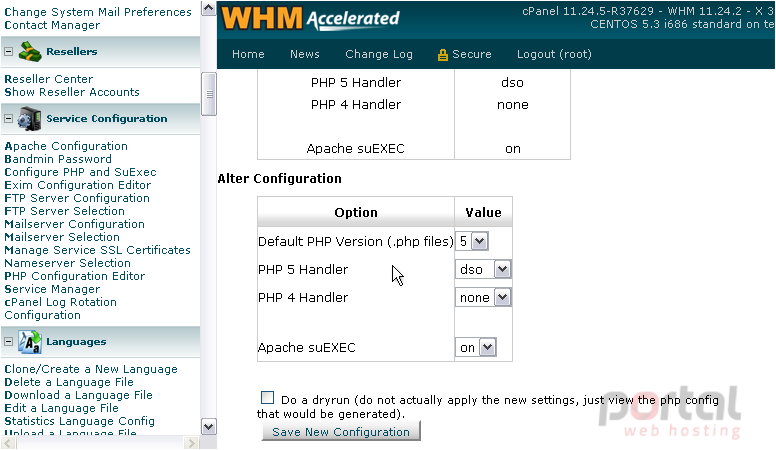Open Configure PHP and SuExec link
776x450 pixels.
click(x=80, y=172)
